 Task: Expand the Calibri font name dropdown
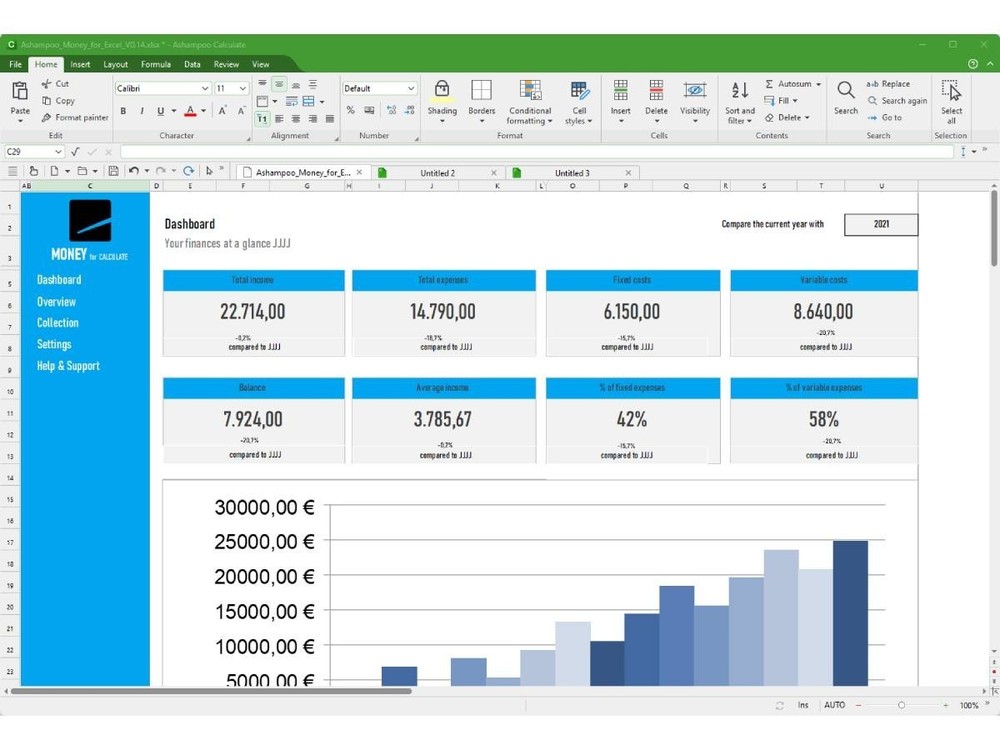tap(205, 88)
